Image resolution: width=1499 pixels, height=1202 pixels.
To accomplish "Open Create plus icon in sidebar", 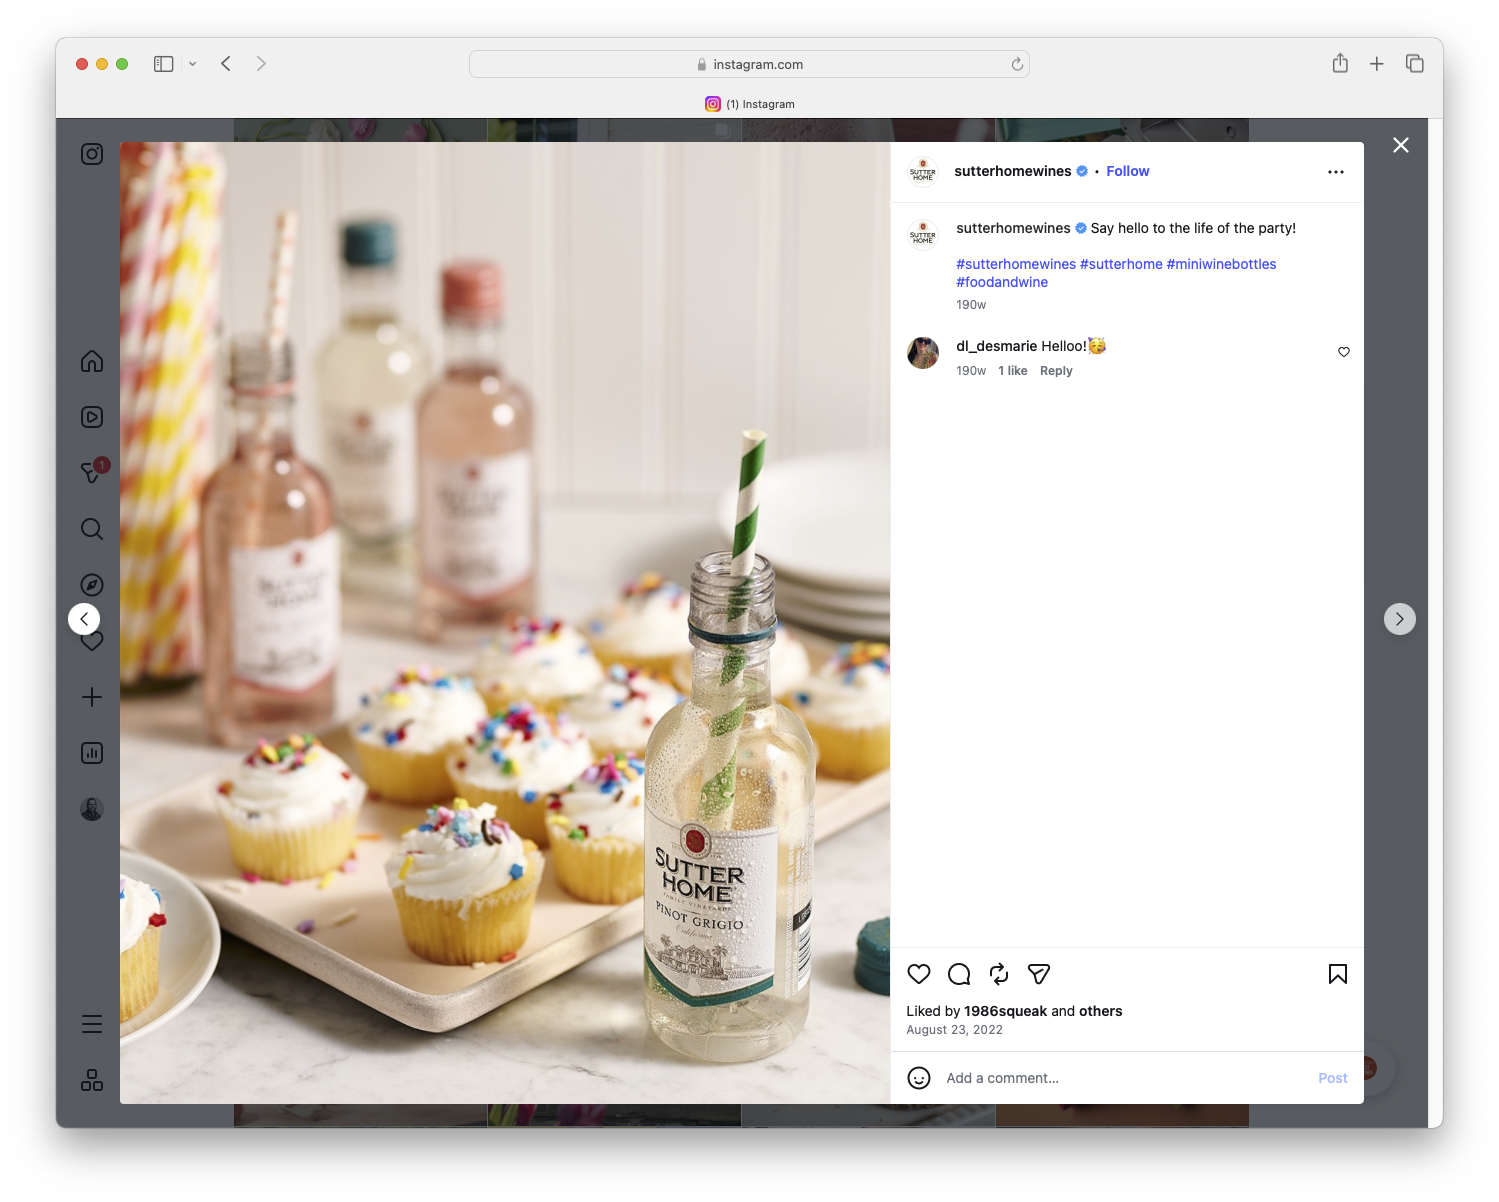I will 92,697.
